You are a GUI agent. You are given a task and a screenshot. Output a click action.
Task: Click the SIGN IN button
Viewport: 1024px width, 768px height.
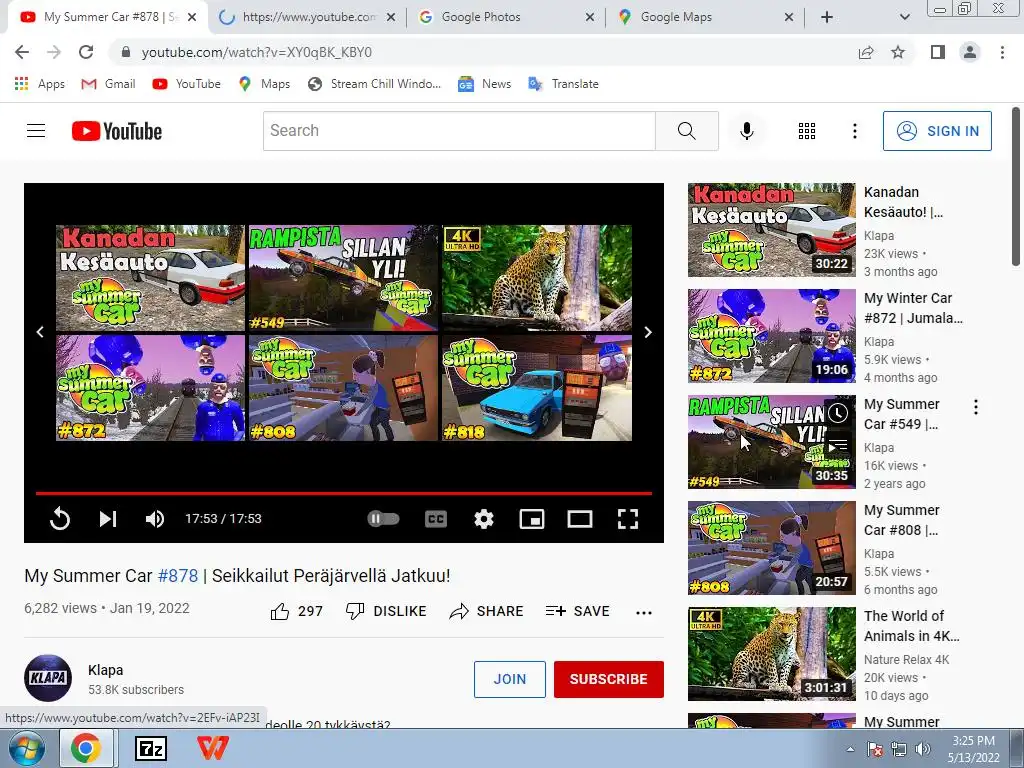tap(937, 131)
